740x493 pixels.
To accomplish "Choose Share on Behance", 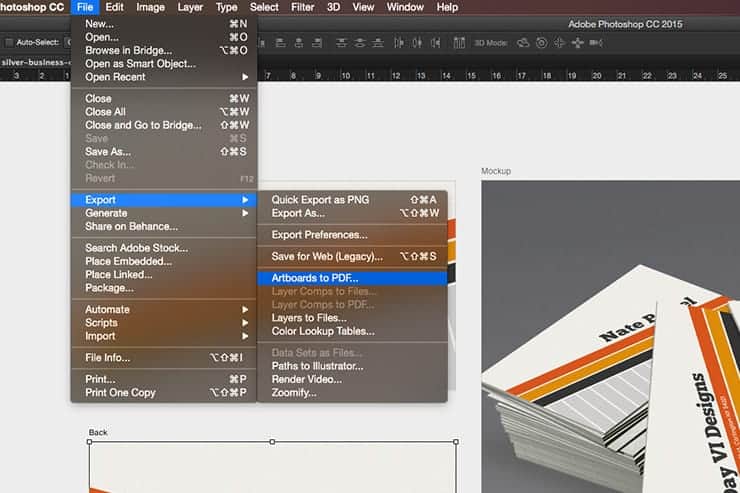I will coord(163,226).
